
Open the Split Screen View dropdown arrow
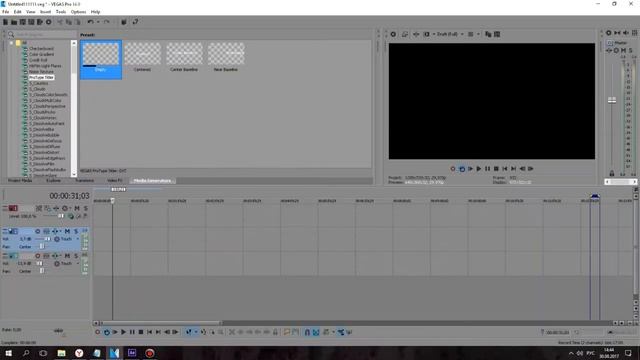click(x=433, y=34)
